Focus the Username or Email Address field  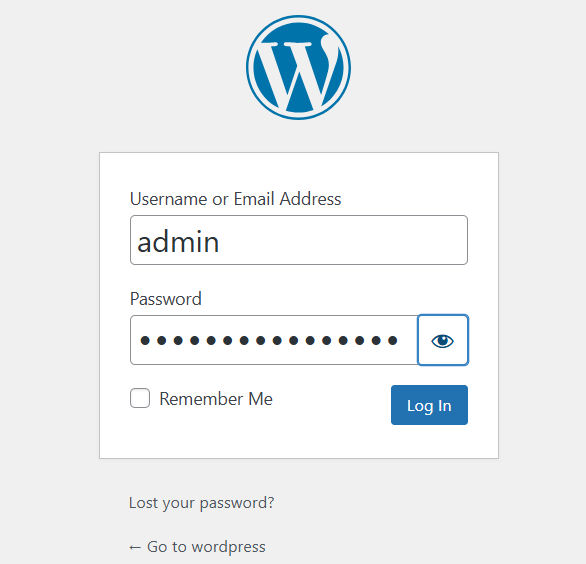pos(299,240)
